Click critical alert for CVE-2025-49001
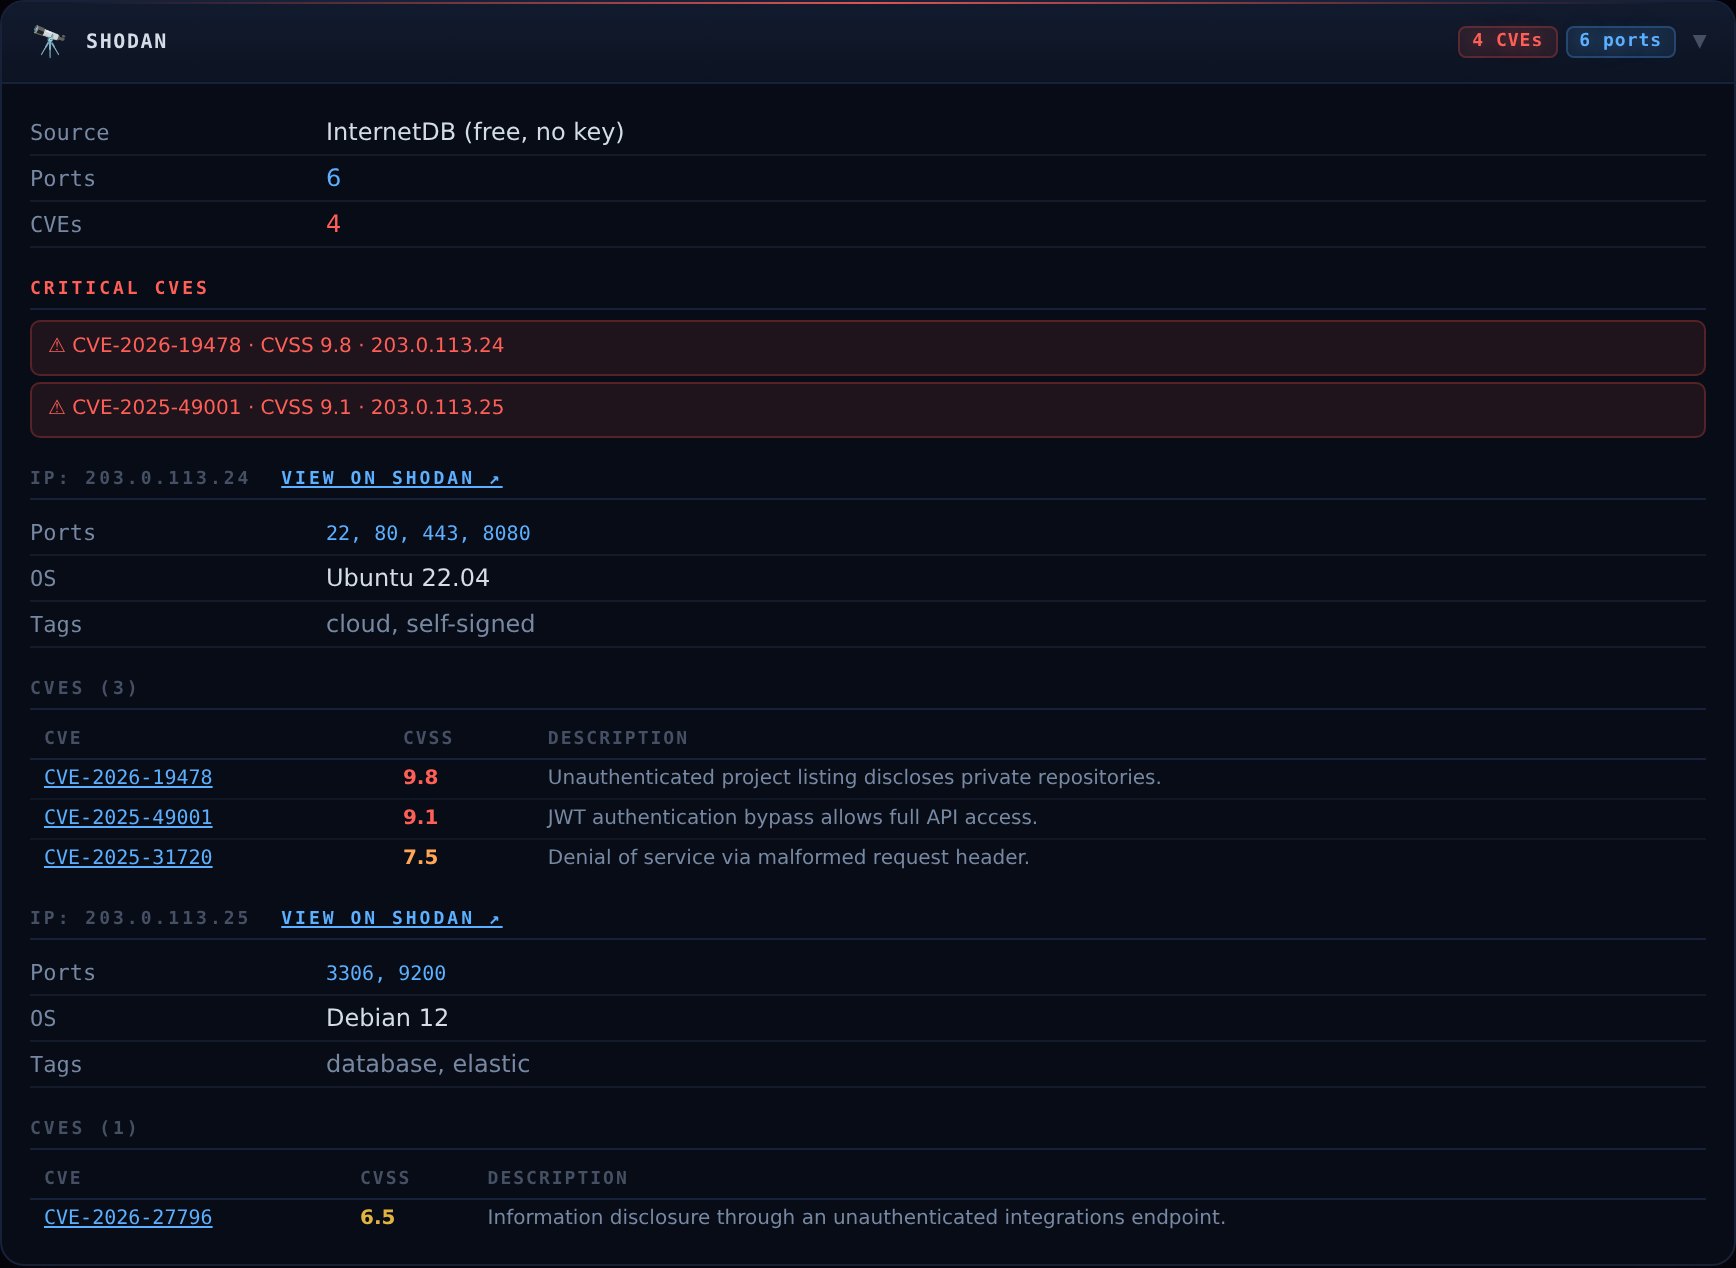 [867, 409]
